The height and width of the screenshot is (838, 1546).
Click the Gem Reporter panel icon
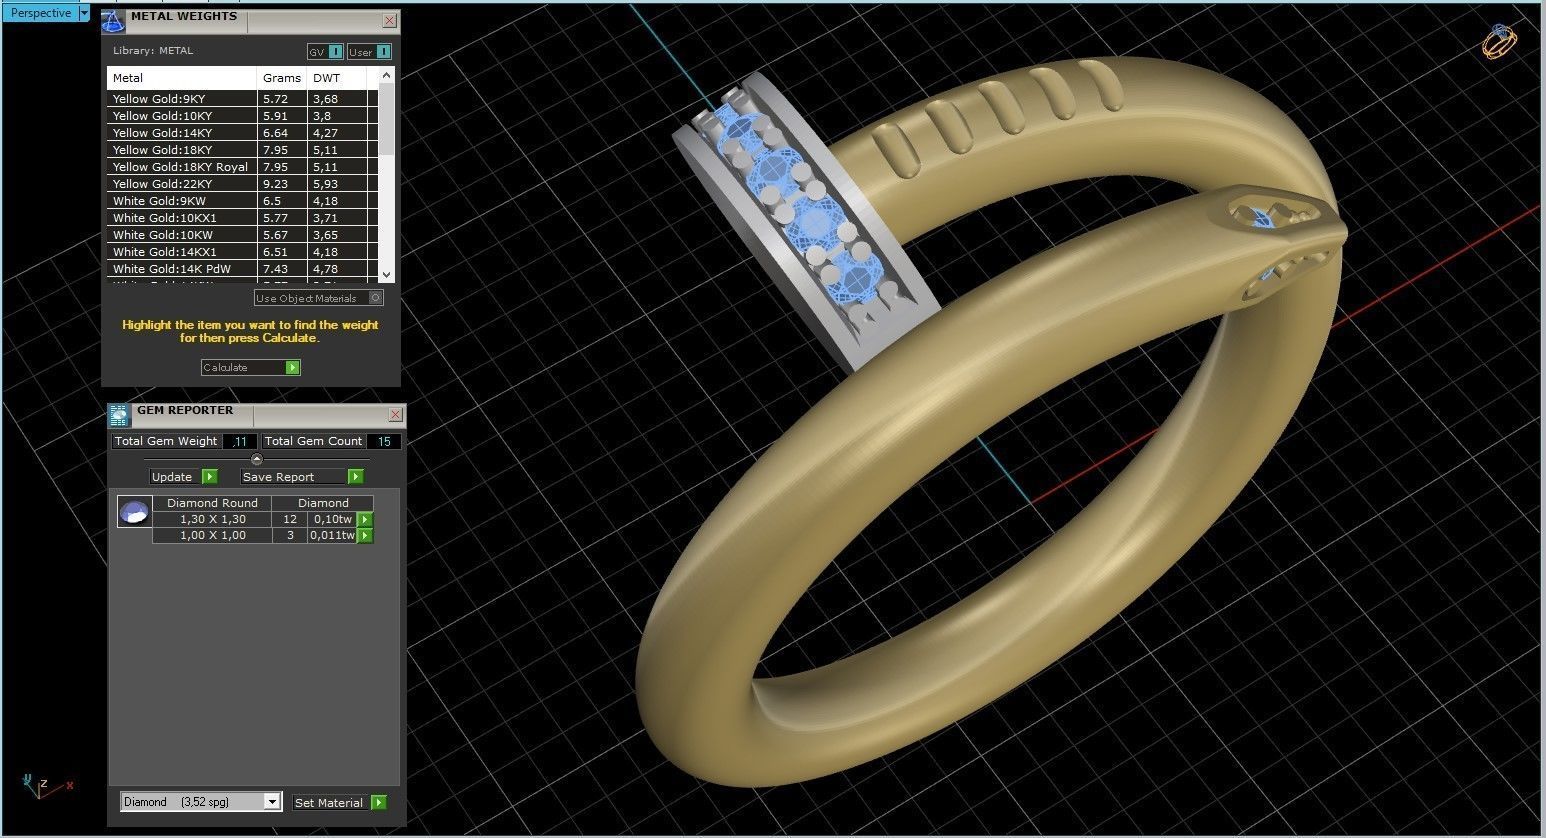(x=119, y=415)
